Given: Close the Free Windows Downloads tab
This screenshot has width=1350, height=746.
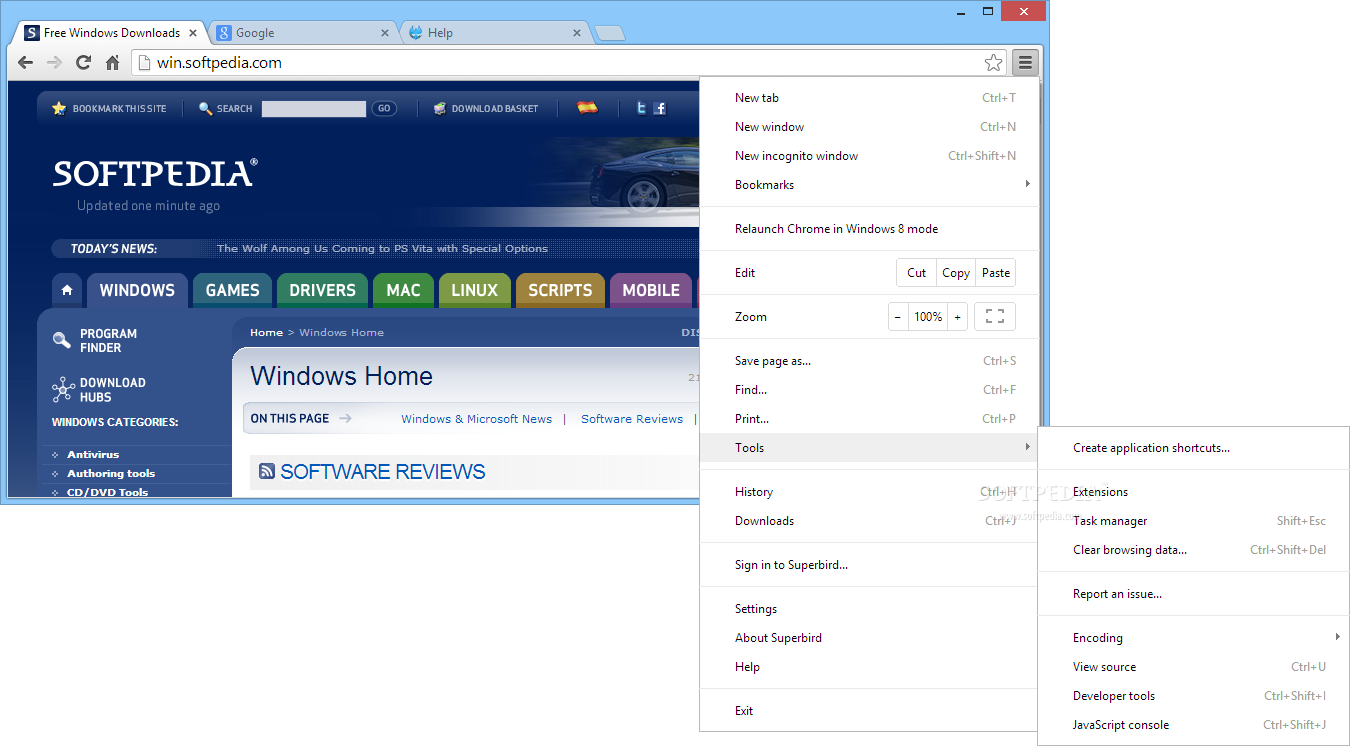Looking at the screenshot, I should pyautogui.click(x=193, y=33).
